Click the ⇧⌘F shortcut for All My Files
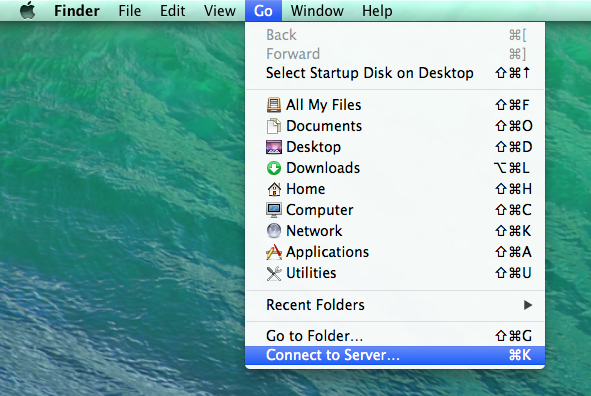The width and height of the screenshot is (591, 396). click(x=512, y=105)
